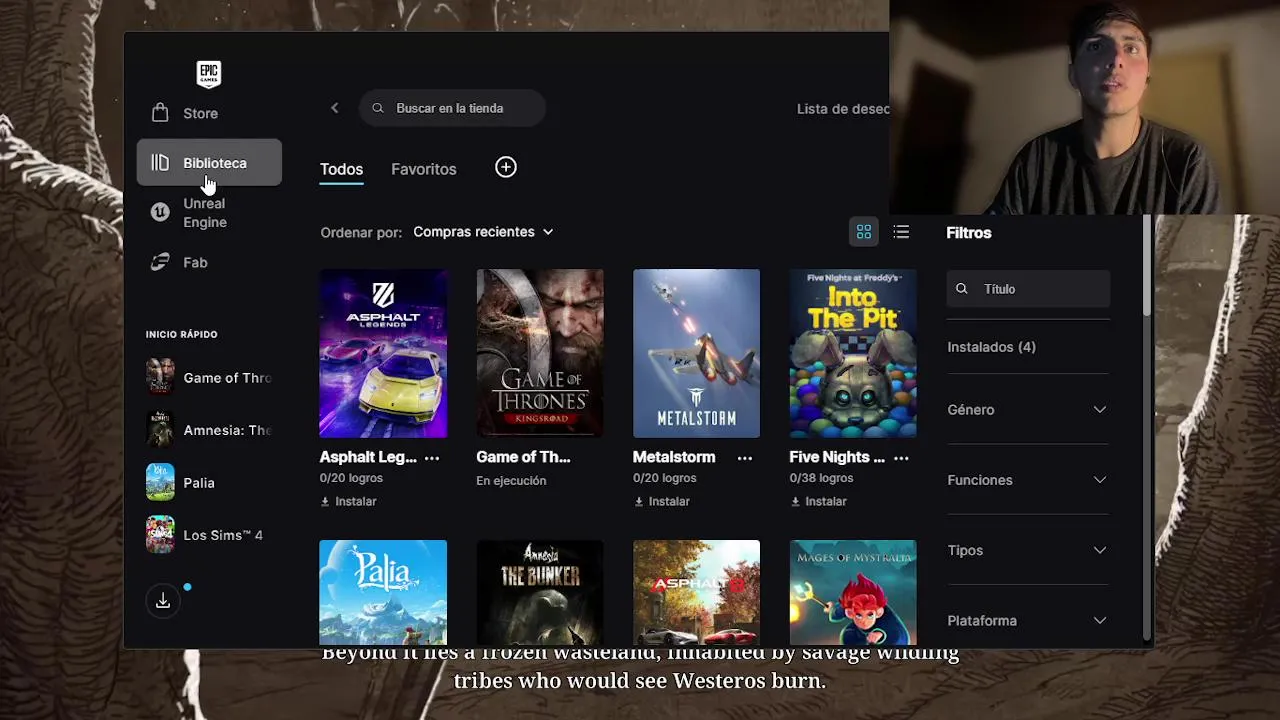The height and width of the screenshot is (720, 1280).
Task: Click Five Nights '0/38 logros' text
Action: coord(821,478)
